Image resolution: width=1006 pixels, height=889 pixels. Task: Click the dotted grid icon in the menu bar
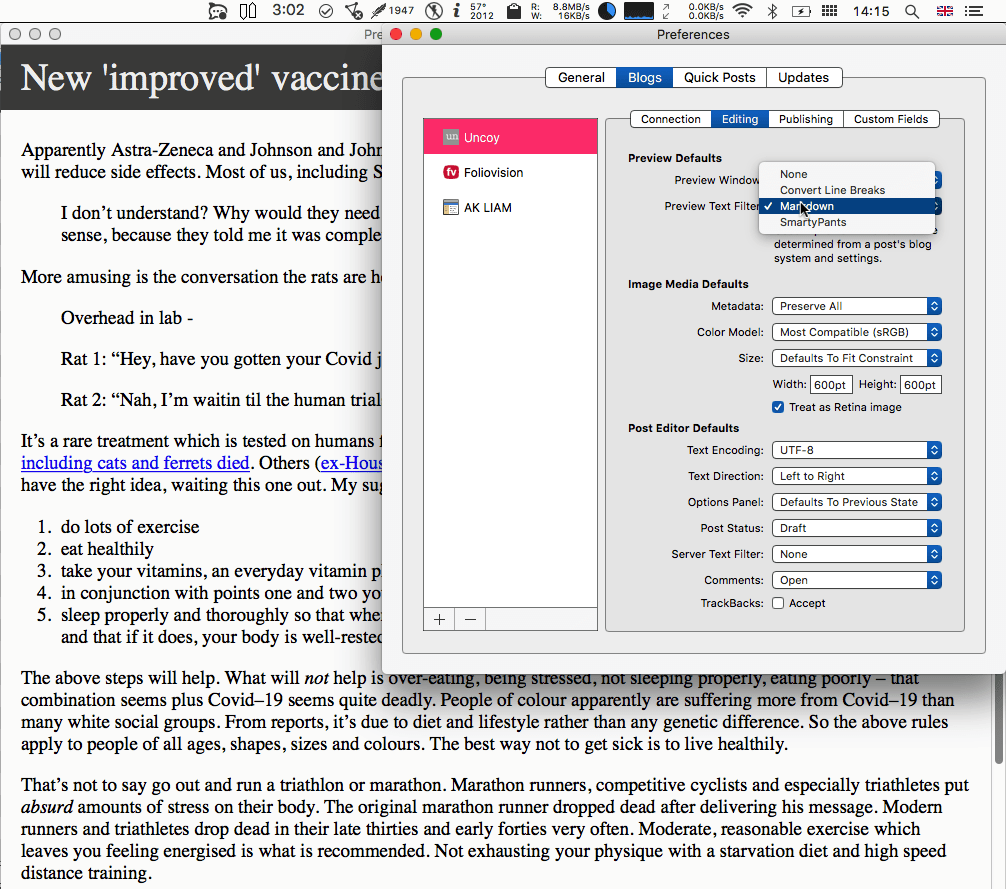pos(830,11)
